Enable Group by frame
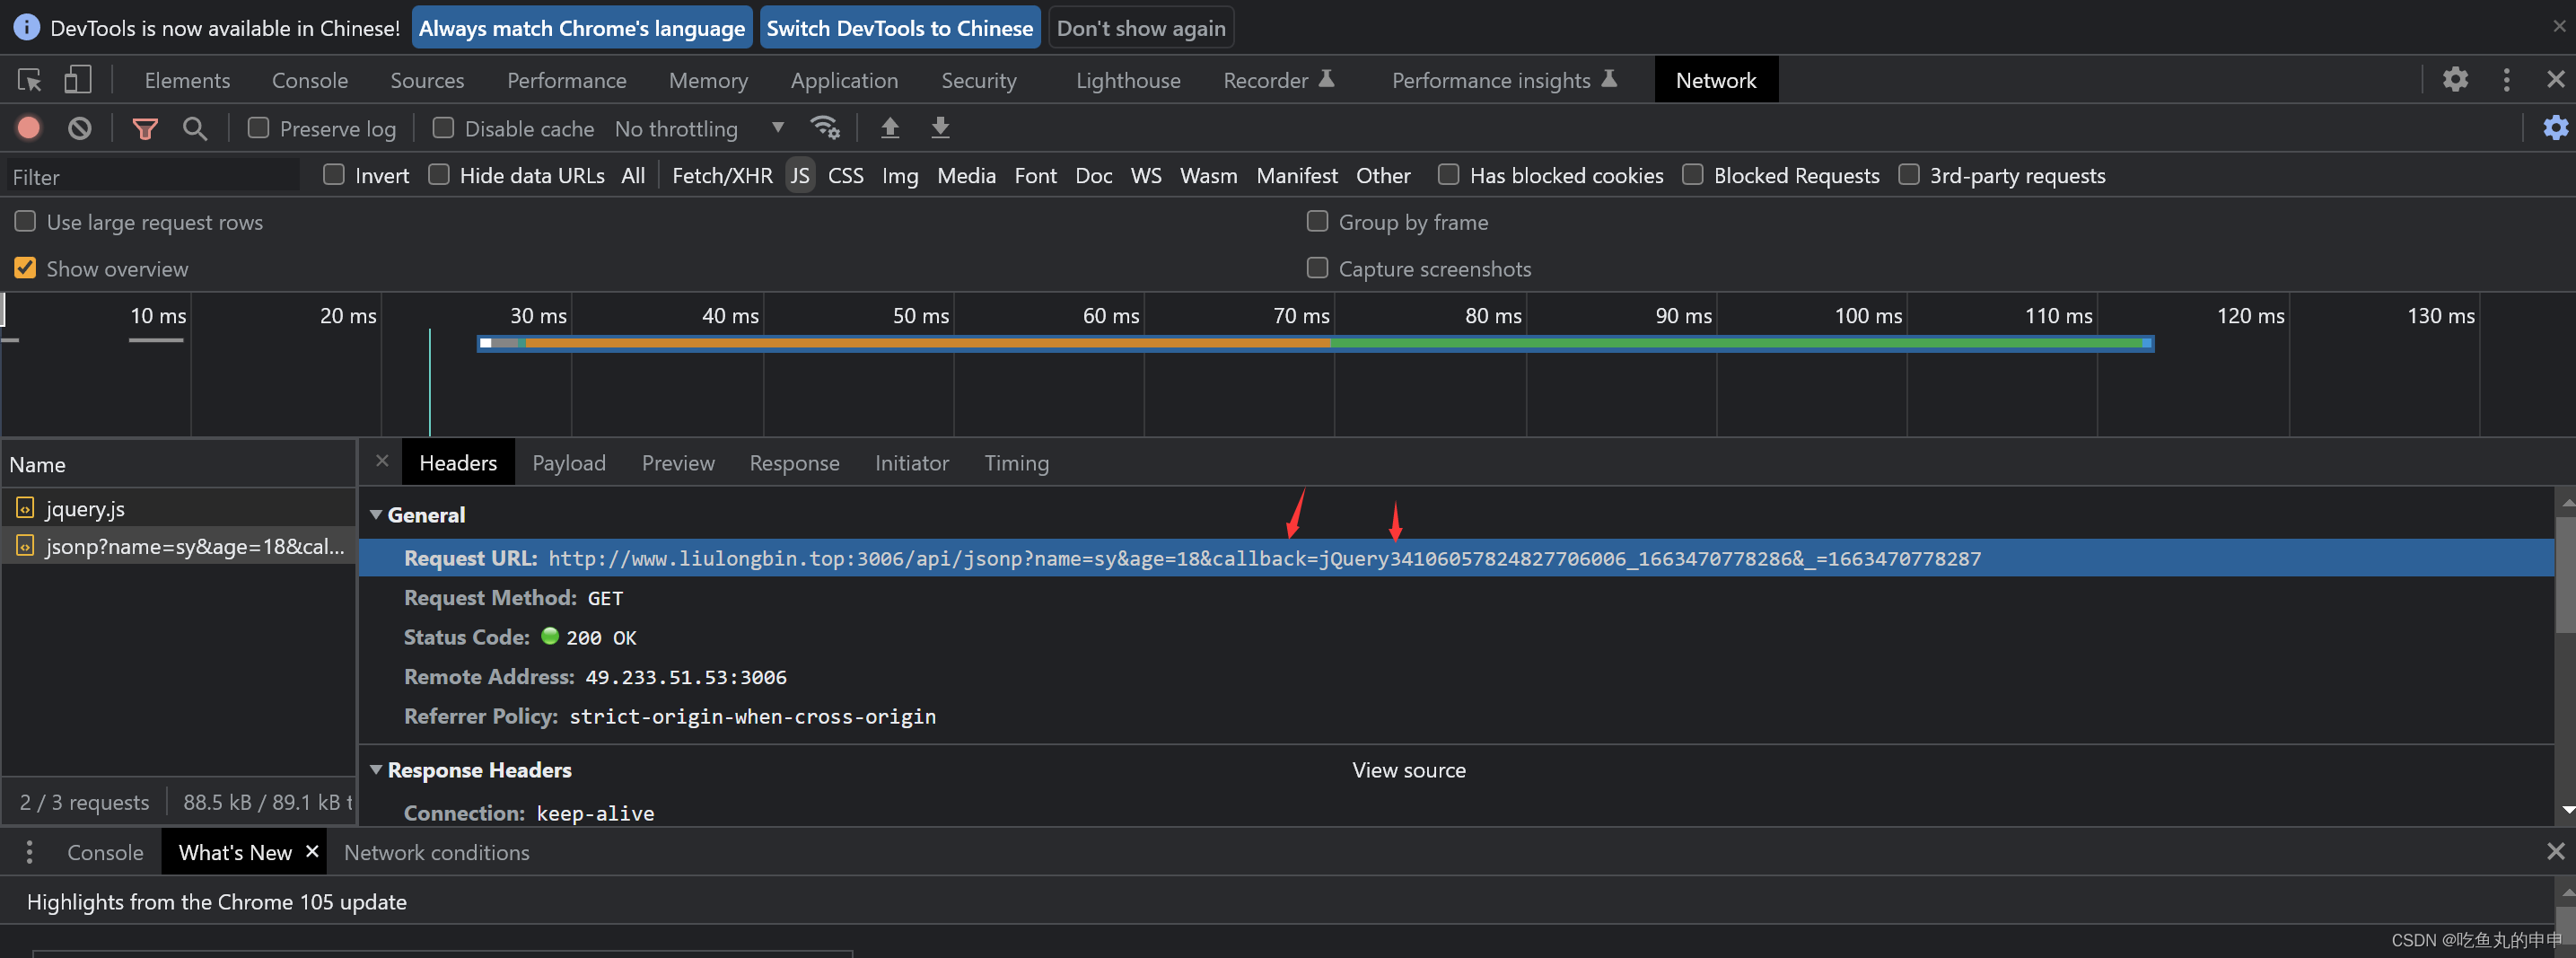 1317,221
